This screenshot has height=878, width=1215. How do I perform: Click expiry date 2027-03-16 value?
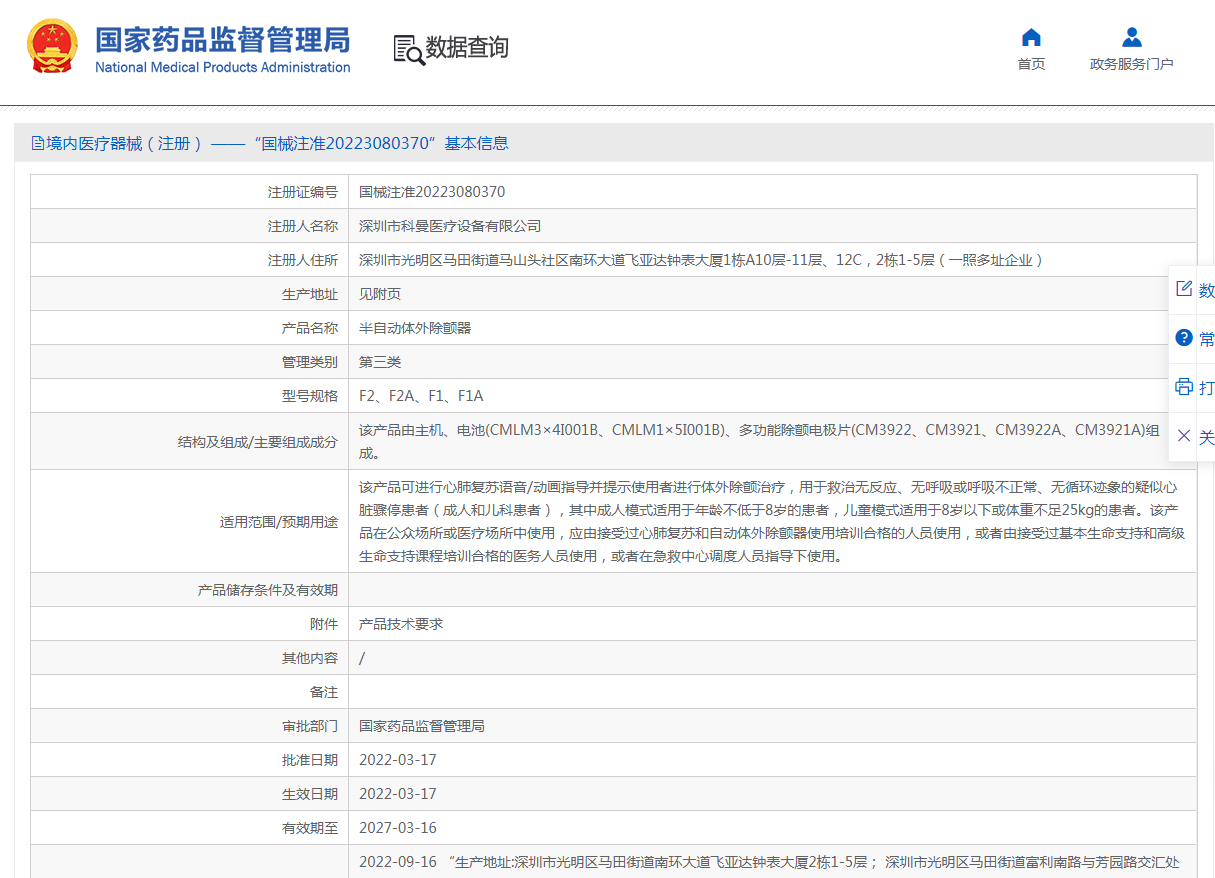coord(398,828)
